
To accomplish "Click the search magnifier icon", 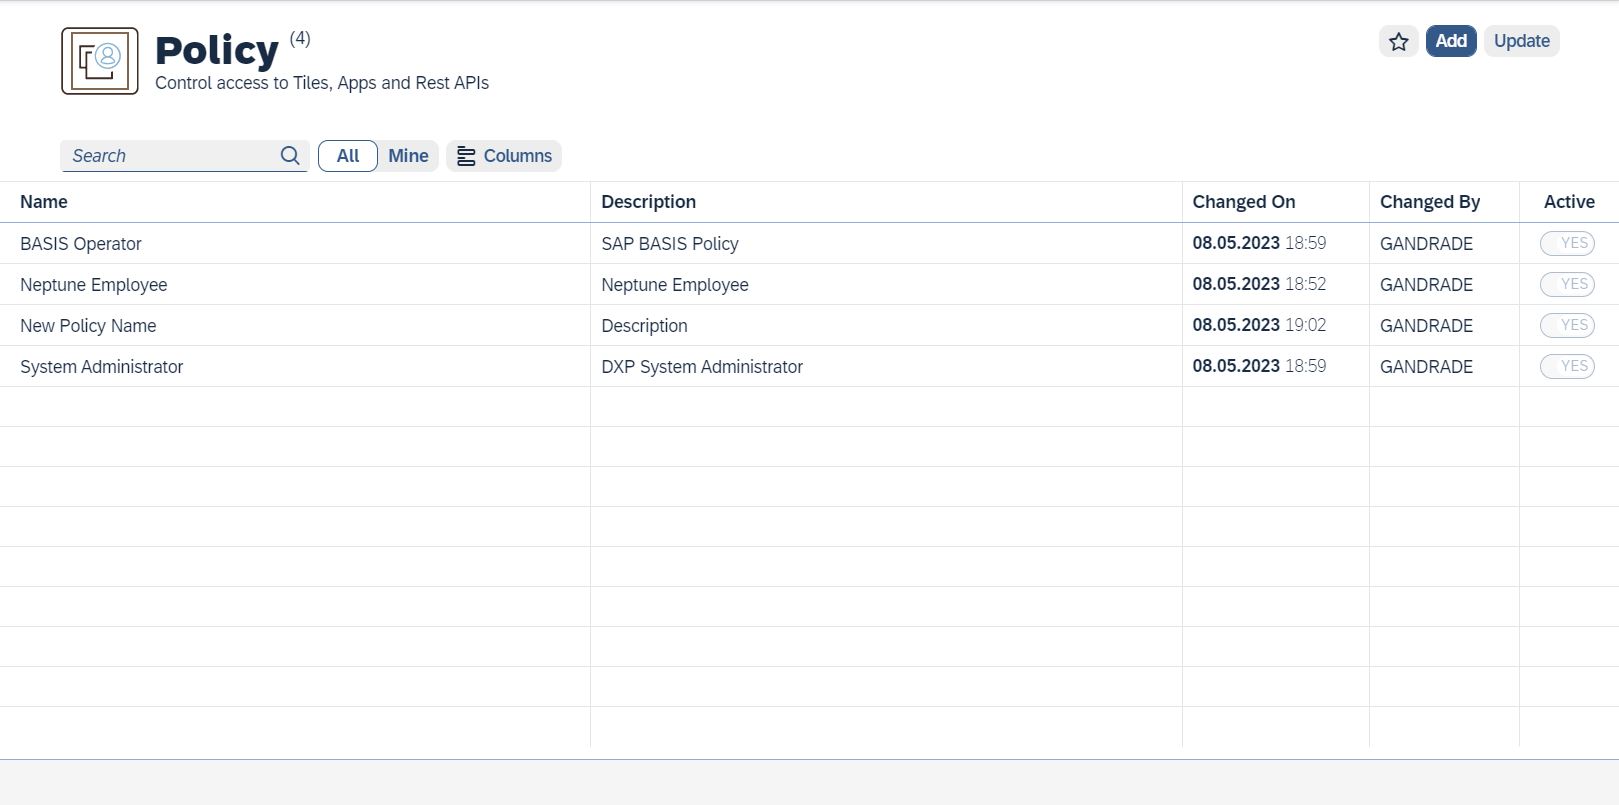I will tap(290, 156).
